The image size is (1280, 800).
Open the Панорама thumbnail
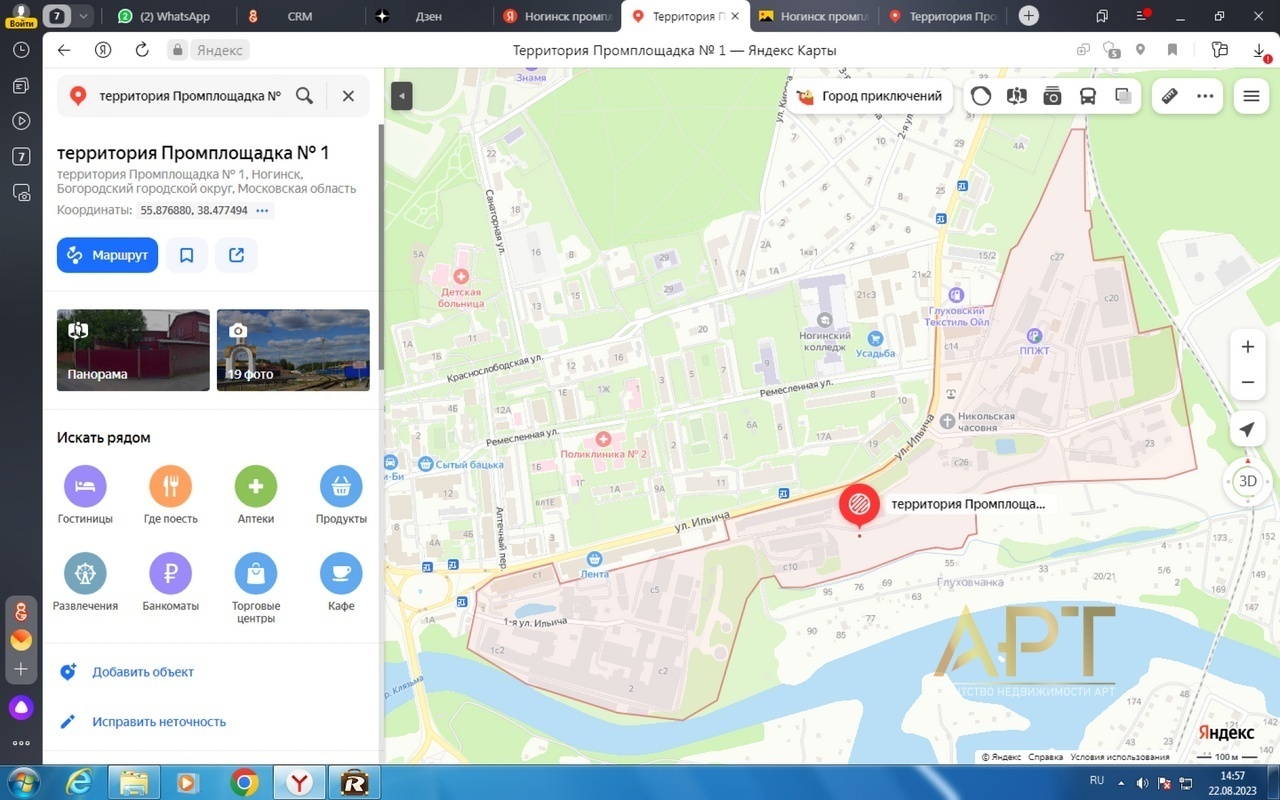133,350
